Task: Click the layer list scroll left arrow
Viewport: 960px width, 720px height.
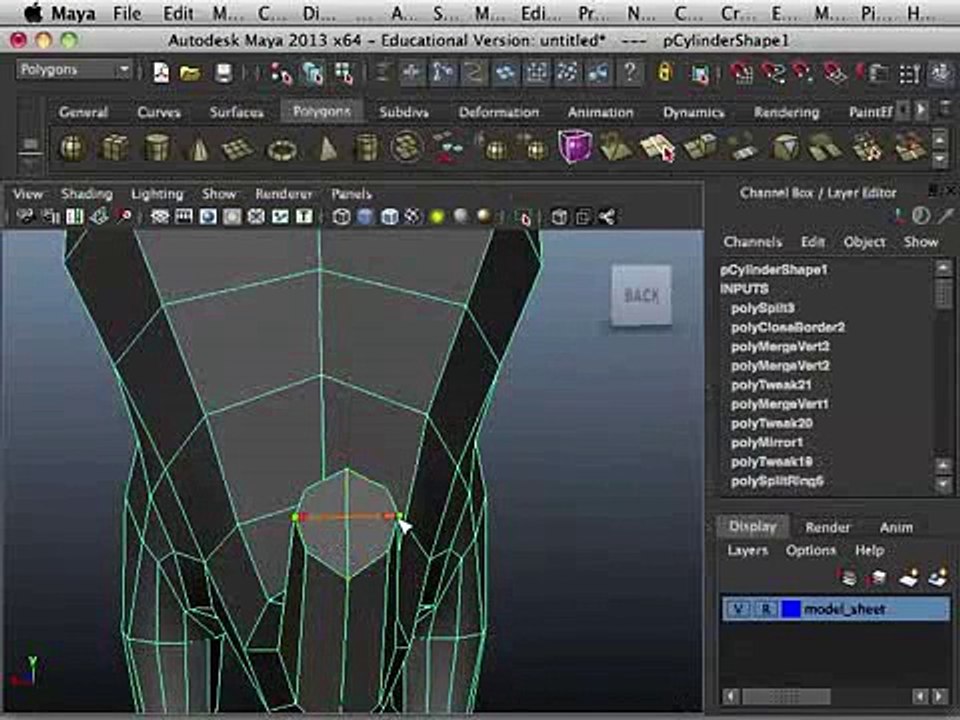Action: [730, 696]
